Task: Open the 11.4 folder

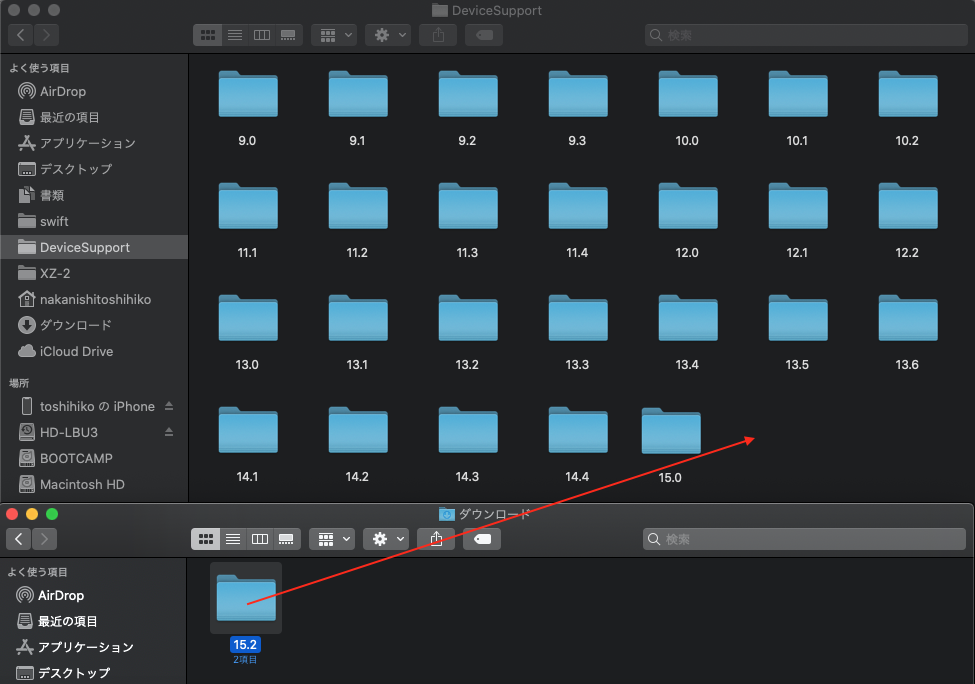Action: 578,206
